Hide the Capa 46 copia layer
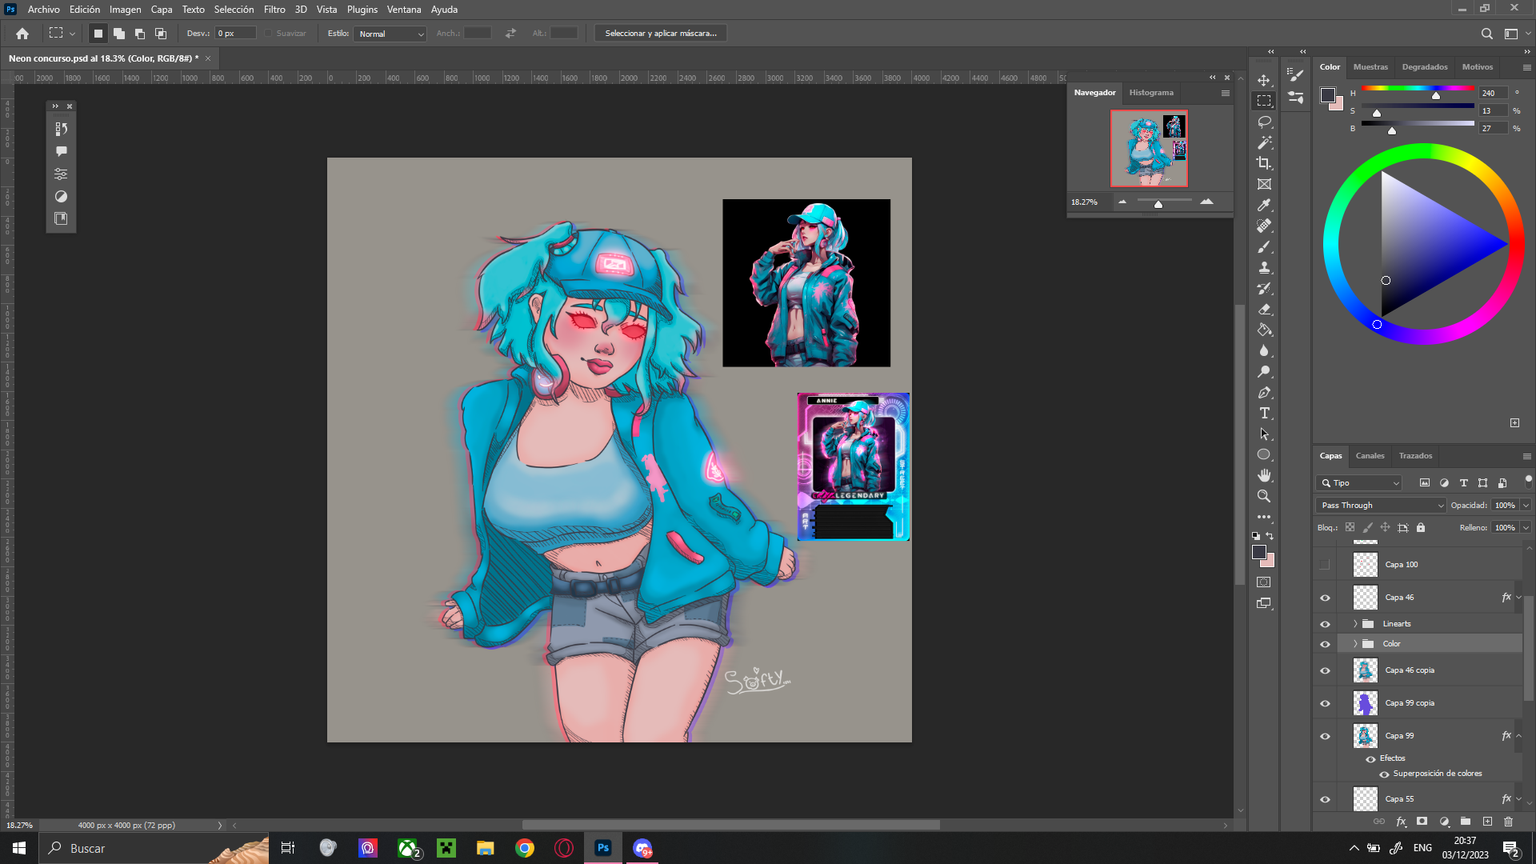The width and height of the screenshot is (1536, 864). click(1325, 671)
